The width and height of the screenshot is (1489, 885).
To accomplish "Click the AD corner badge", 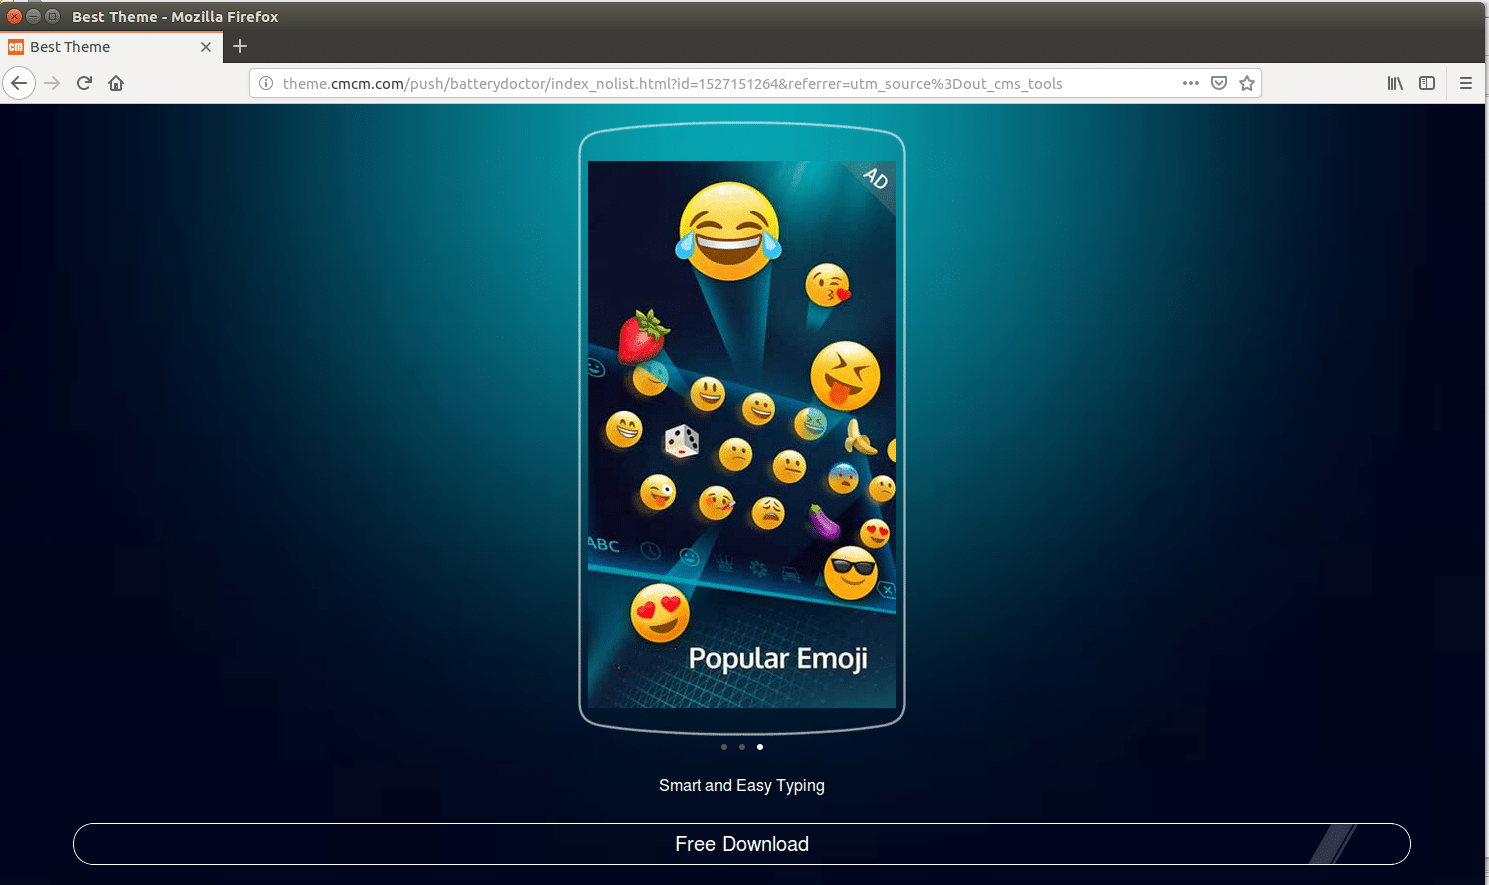I will [875, 179].
